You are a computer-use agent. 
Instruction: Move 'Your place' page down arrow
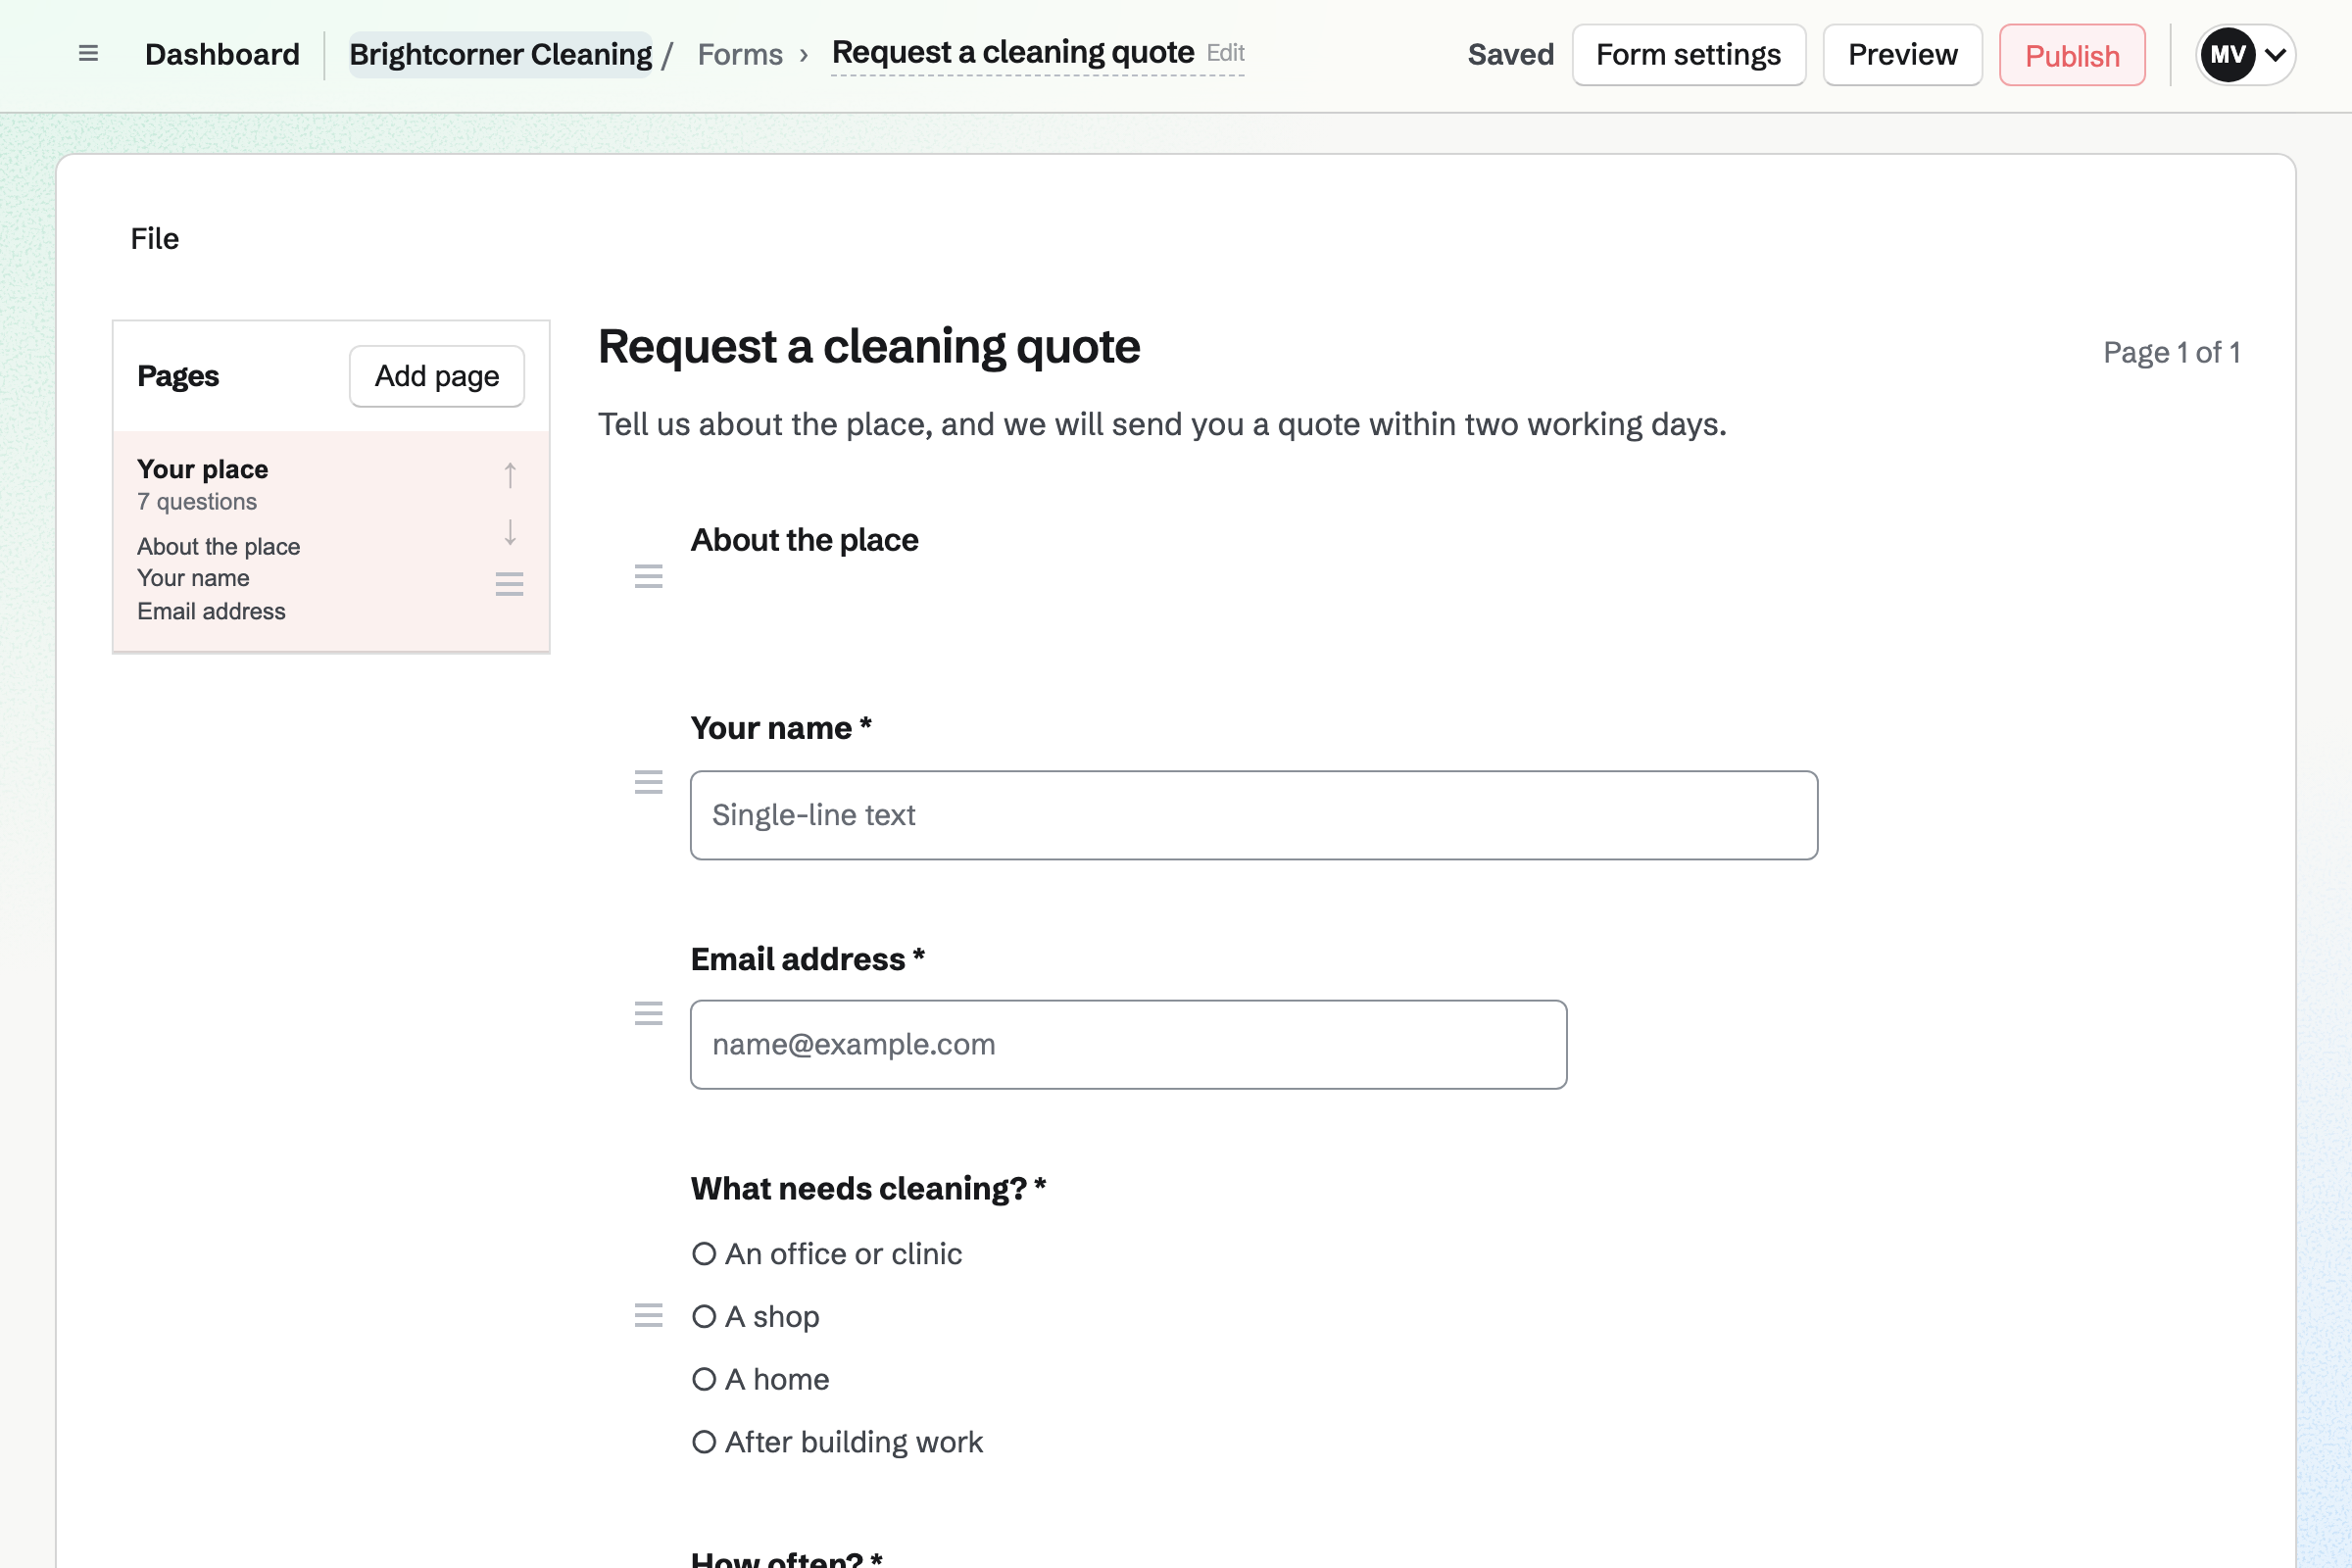point(510,532)
